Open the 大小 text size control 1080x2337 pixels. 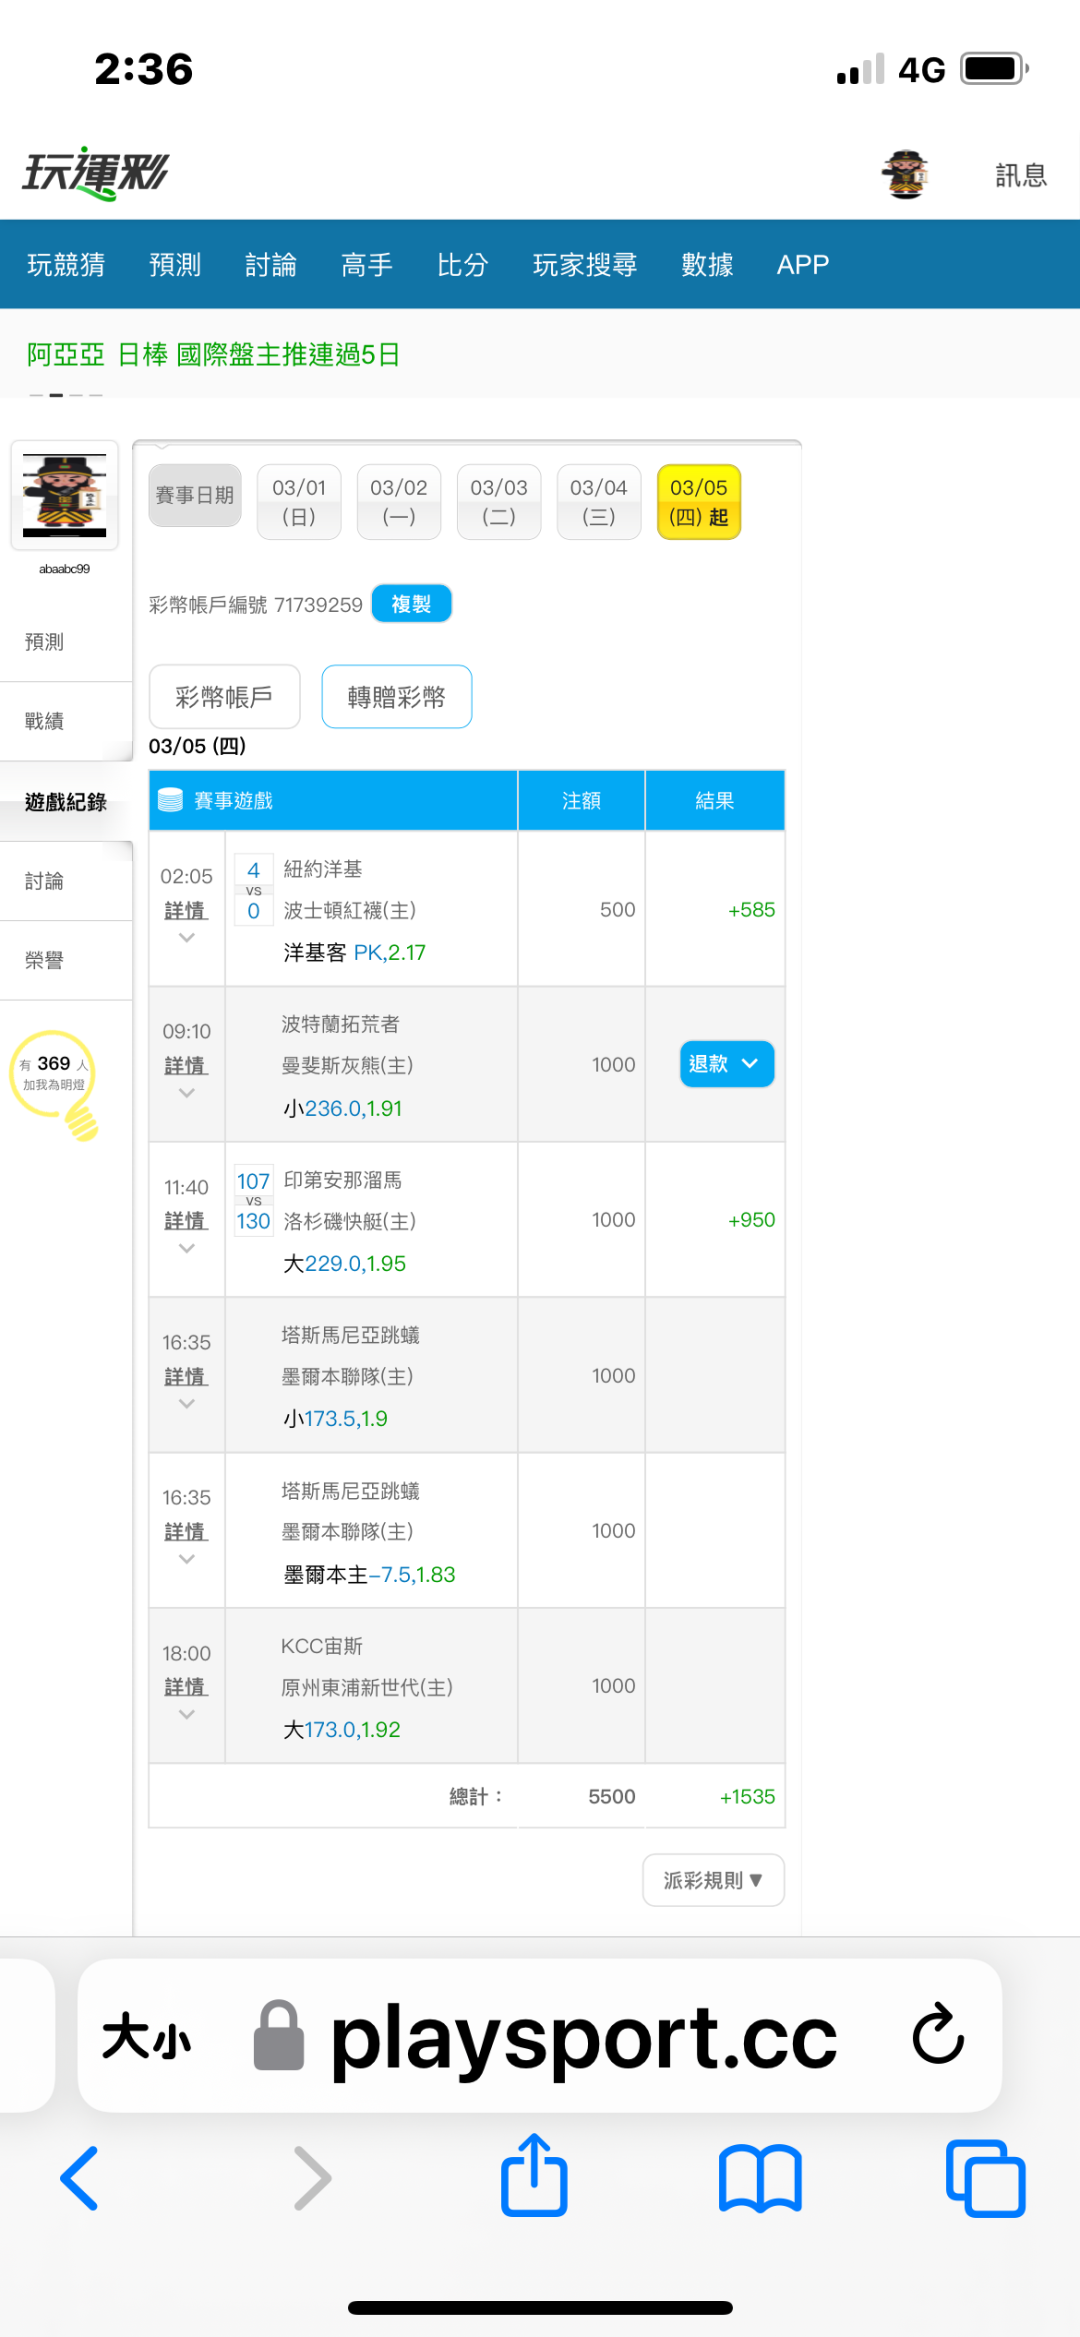coord(146,2036)
